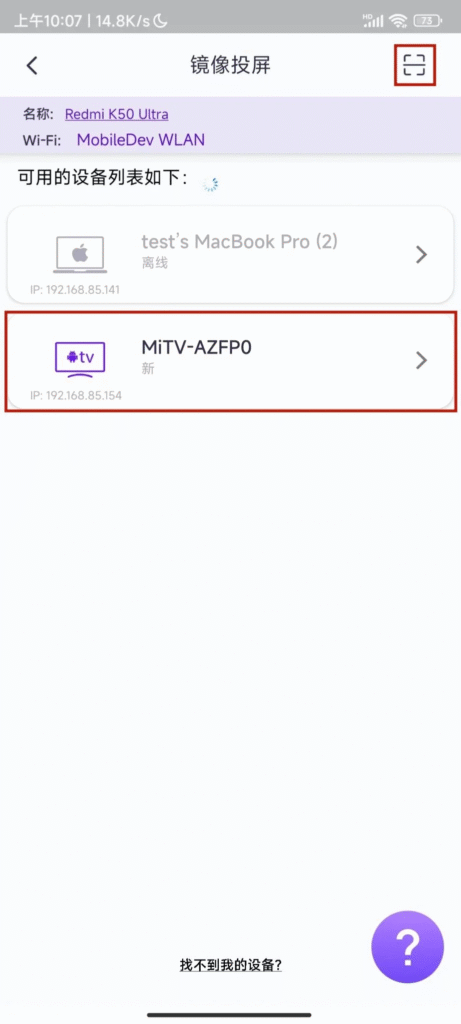The image size is (461, 1024).
Task: Tap the IP 192.168.85.141 label
Action: coord(74,289)
